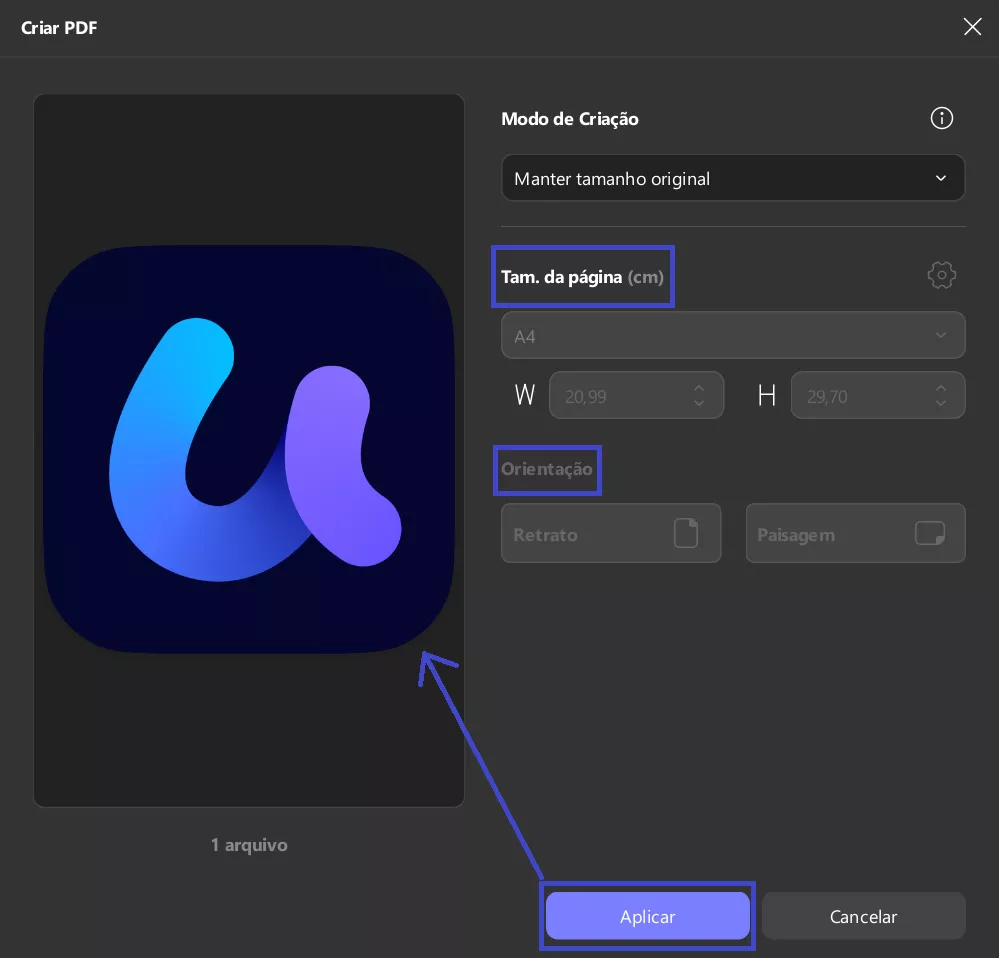Open the Manter tamanho original dropdown
The width and height of the screenshot is (999, 958).
733,178
